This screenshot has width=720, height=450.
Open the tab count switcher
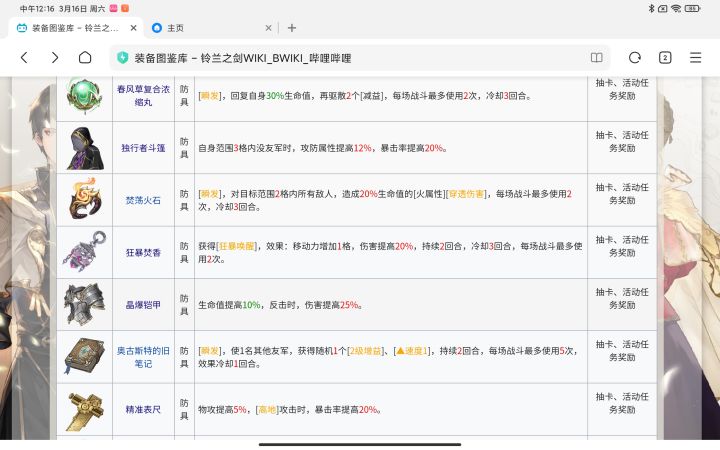[665, 58]
